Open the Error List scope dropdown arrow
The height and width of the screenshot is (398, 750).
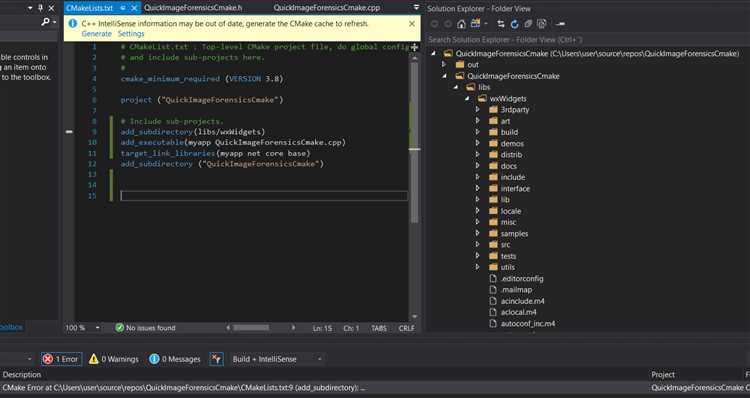click(30, 359)
